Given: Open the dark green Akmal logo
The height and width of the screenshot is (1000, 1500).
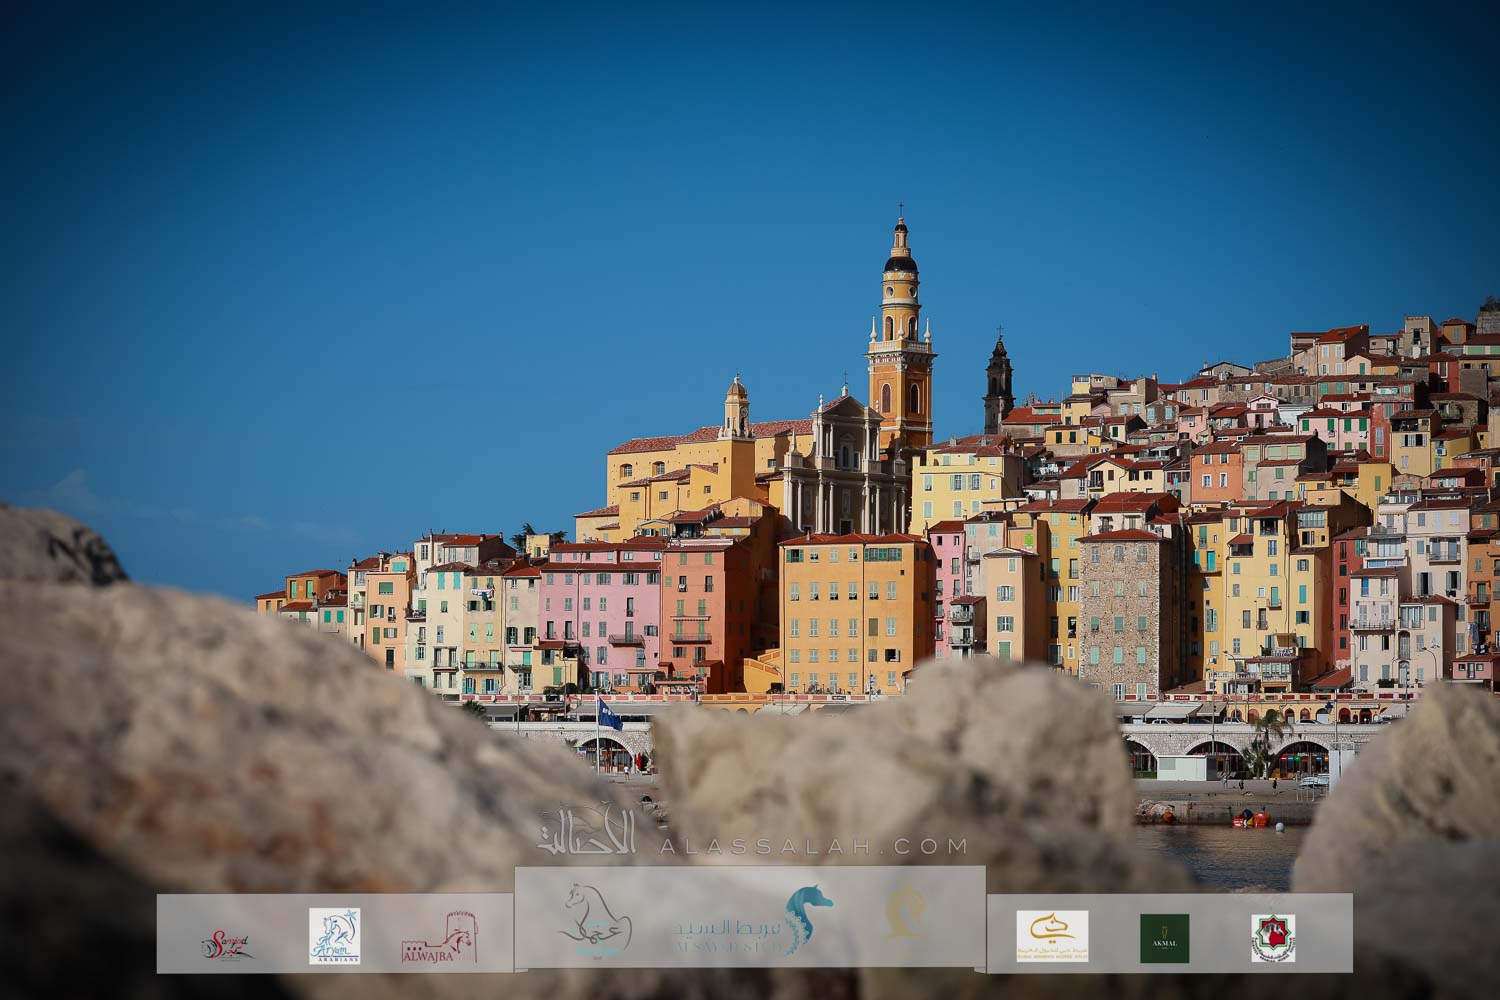Looking at the screenshot, I should [1165, 938].
